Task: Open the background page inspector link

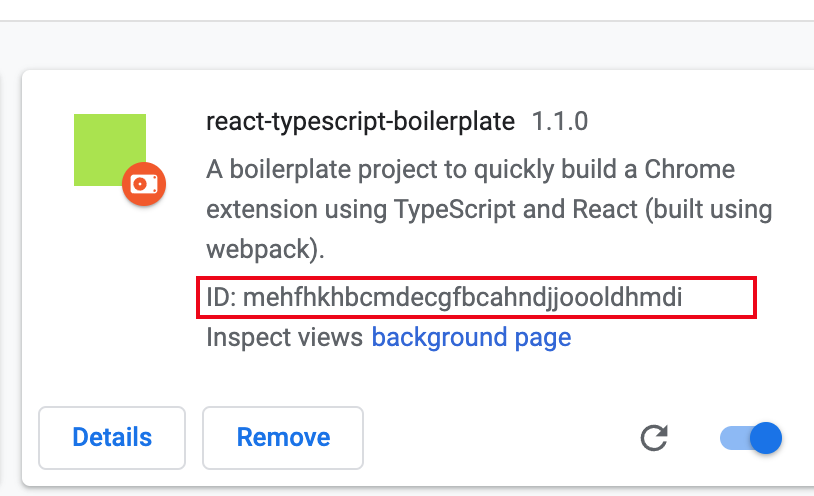Action: click(471, 338)
